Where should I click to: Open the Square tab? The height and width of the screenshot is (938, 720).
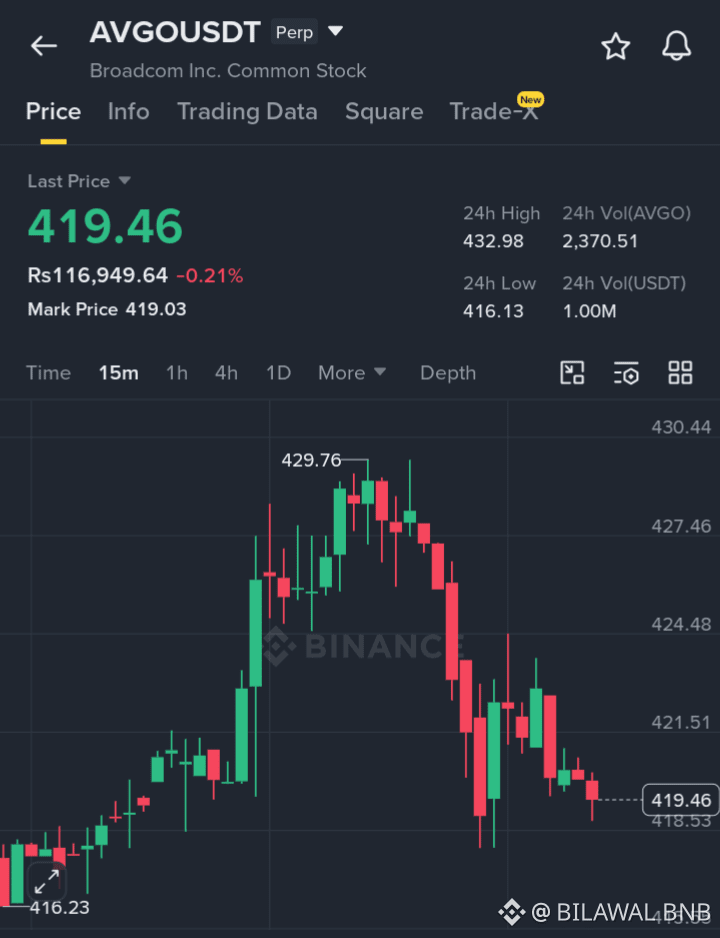coord(384,112)
